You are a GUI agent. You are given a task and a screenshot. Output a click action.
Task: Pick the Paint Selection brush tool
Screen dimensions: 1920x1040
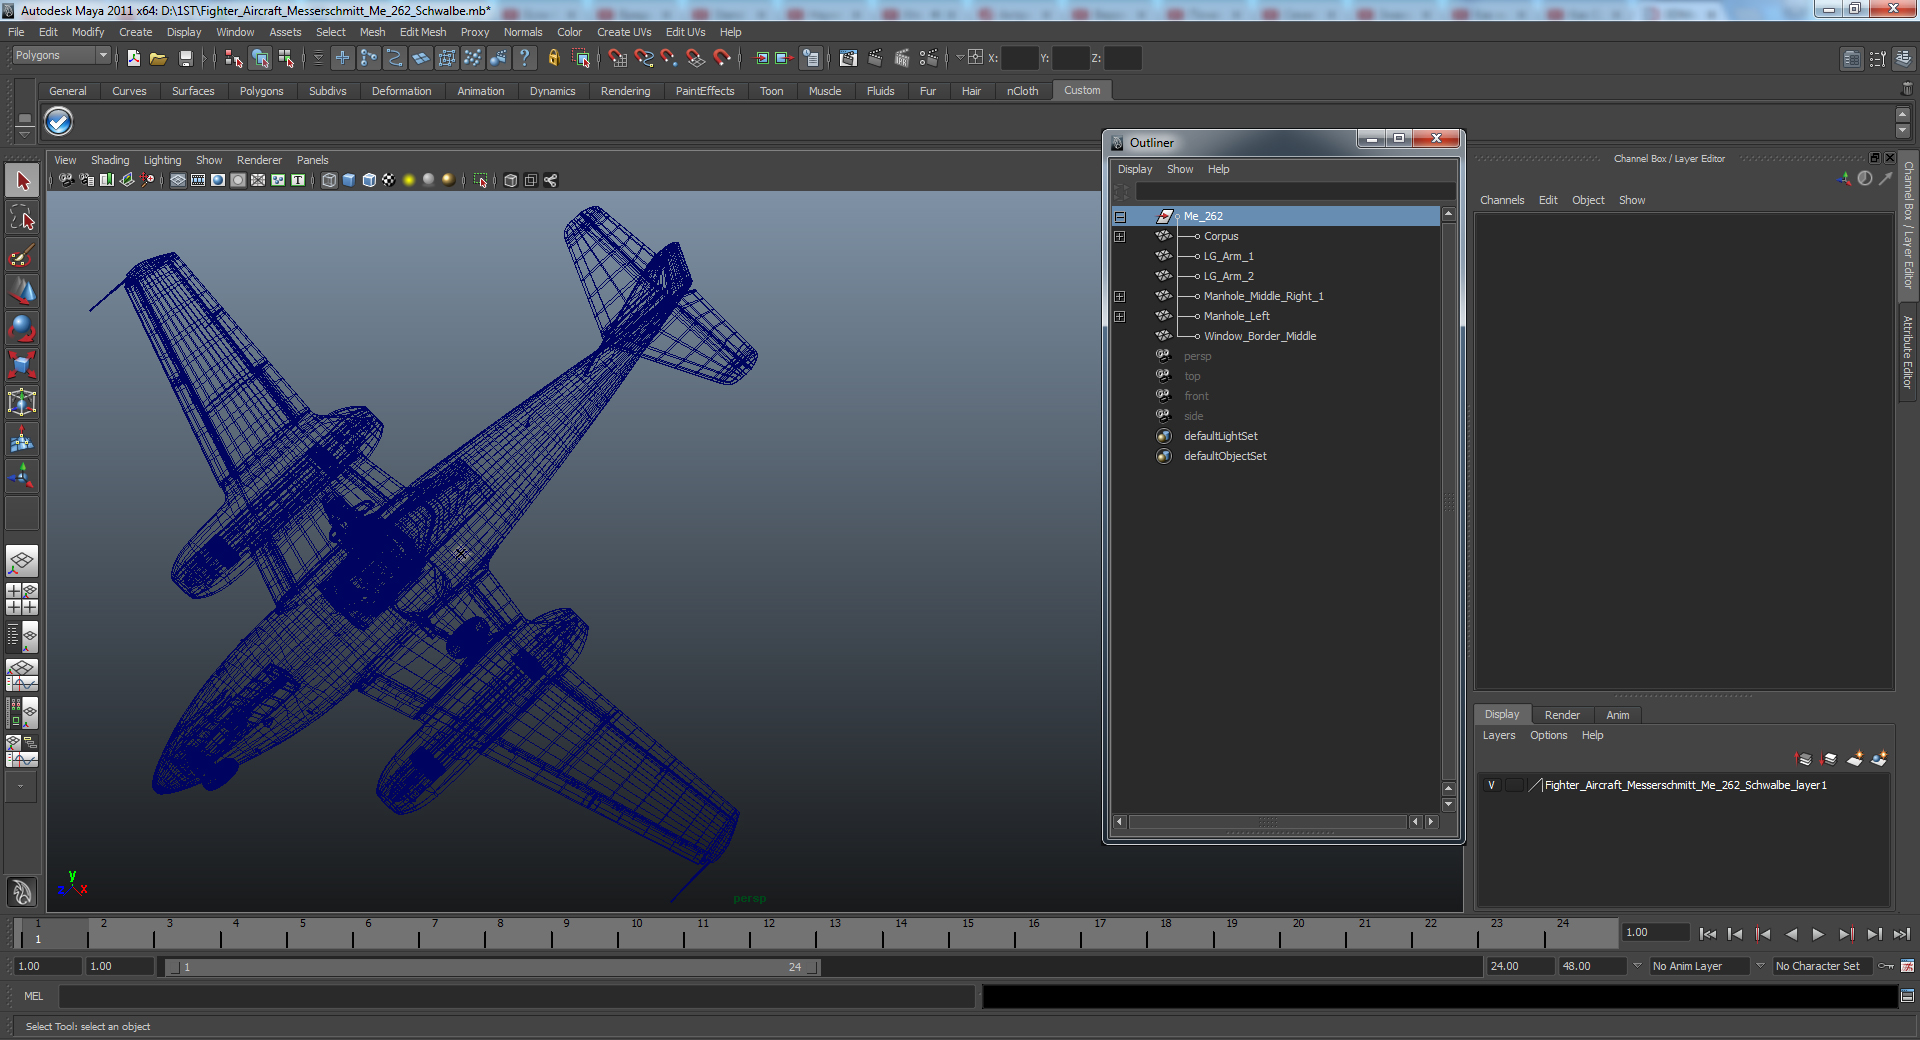pyautogui.click(x=22, y=255)
